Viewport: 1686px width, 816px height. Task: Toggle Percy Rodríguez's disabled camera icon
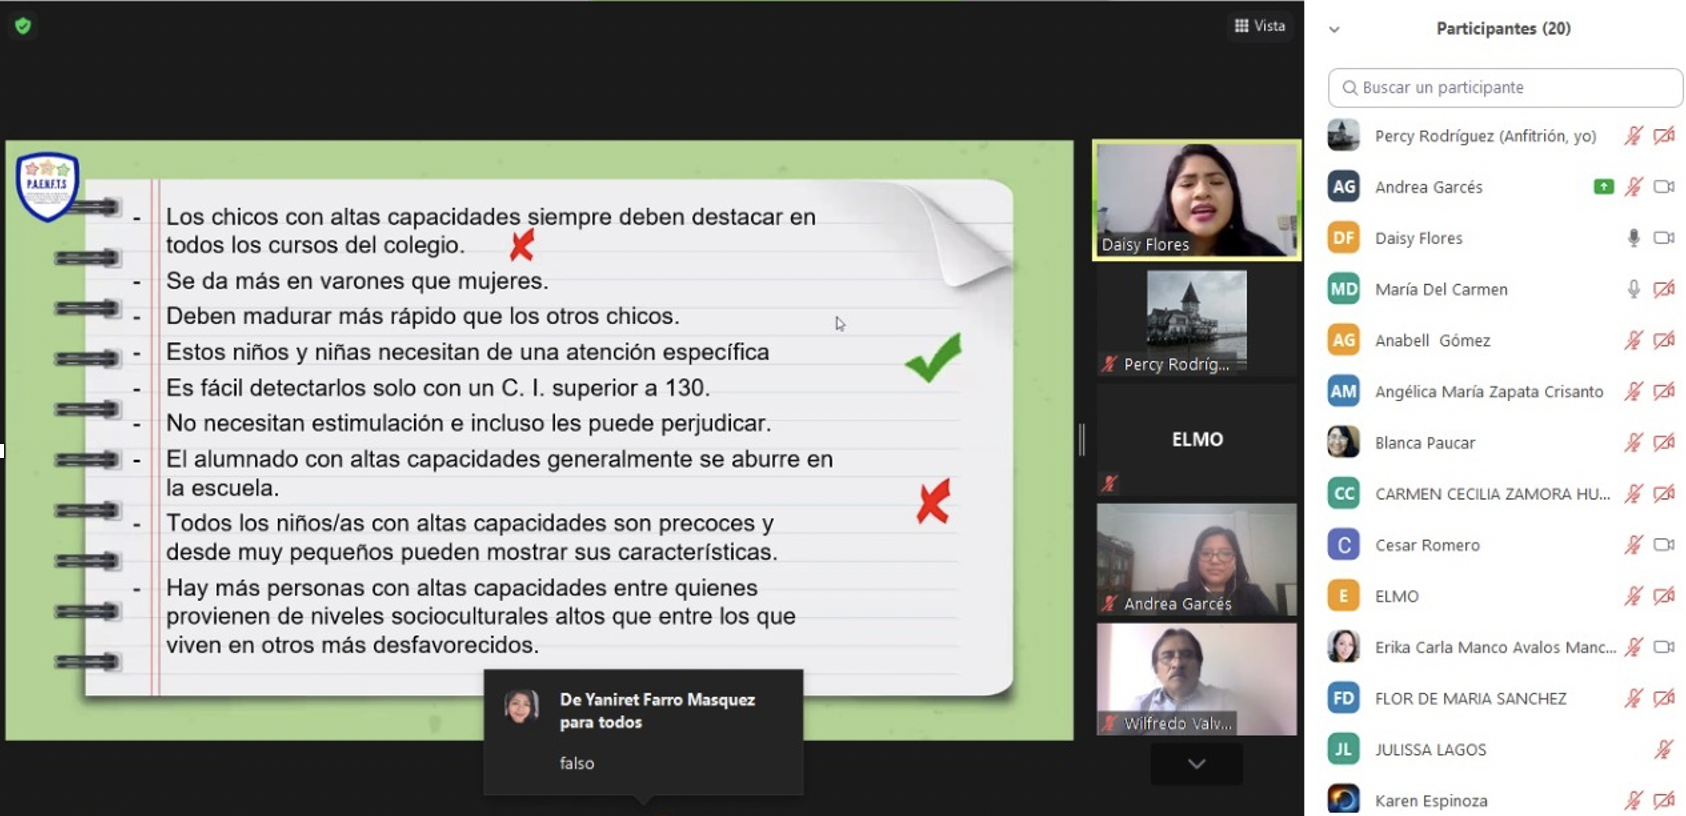point(1664,136)
